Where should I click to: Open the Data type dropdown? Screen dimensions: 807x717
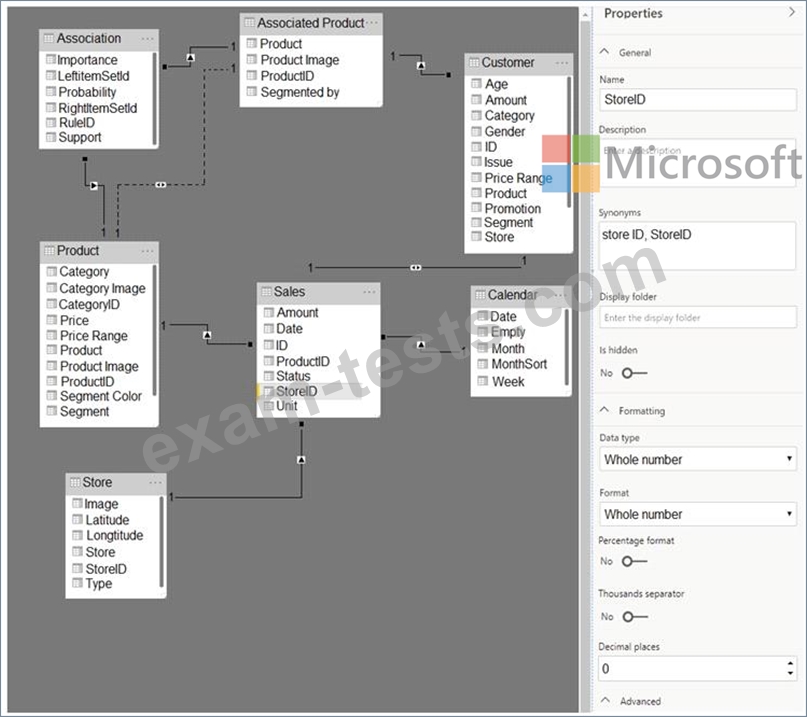[x=698, y=460]
